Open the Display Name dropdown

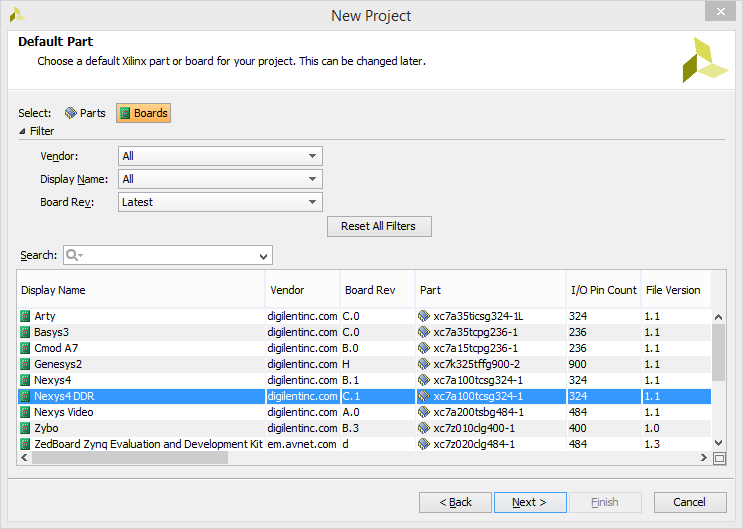pyautogui.click(x=220, y=179)
